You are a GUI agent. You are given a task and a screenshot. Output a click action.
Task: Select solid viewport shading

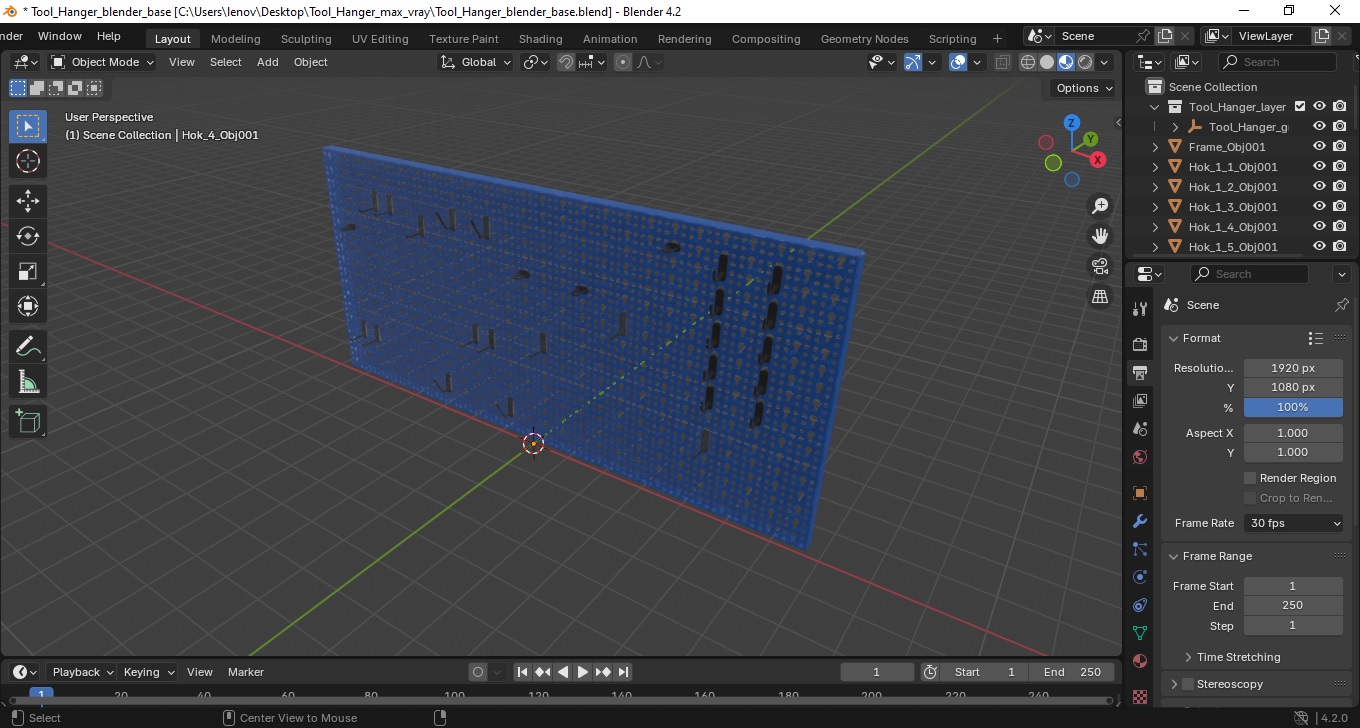(x=1047, y=62)
